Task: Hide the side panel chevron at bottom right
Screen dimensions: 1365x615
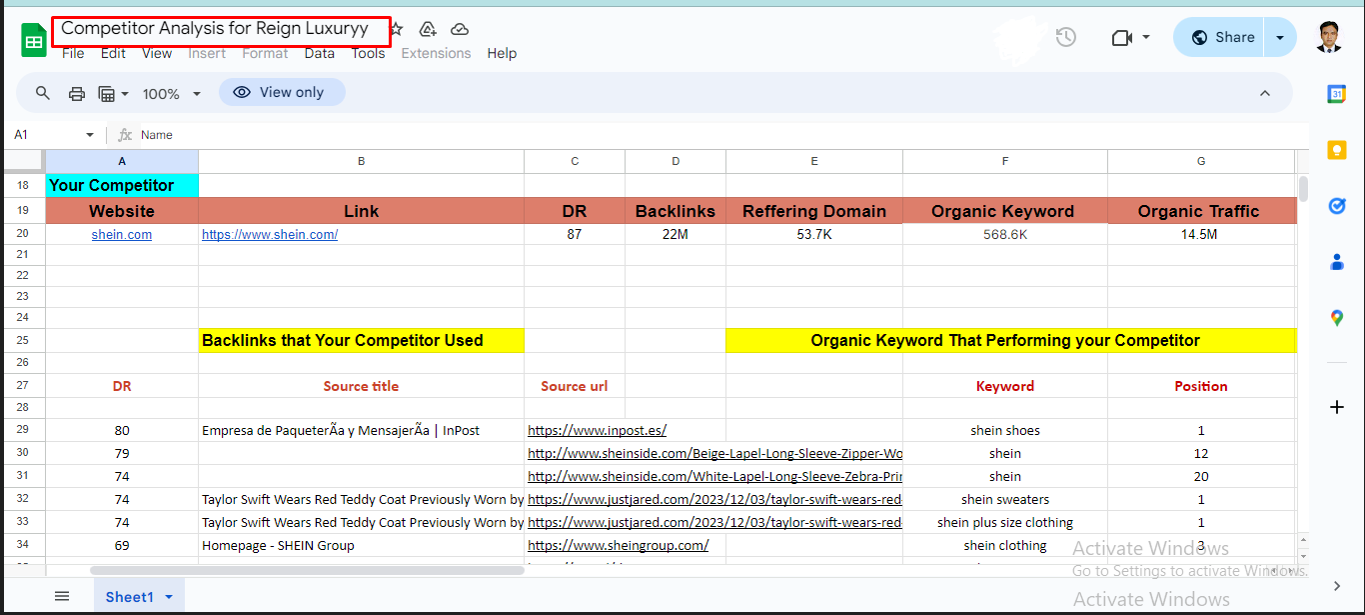Action: (1337, 586)
